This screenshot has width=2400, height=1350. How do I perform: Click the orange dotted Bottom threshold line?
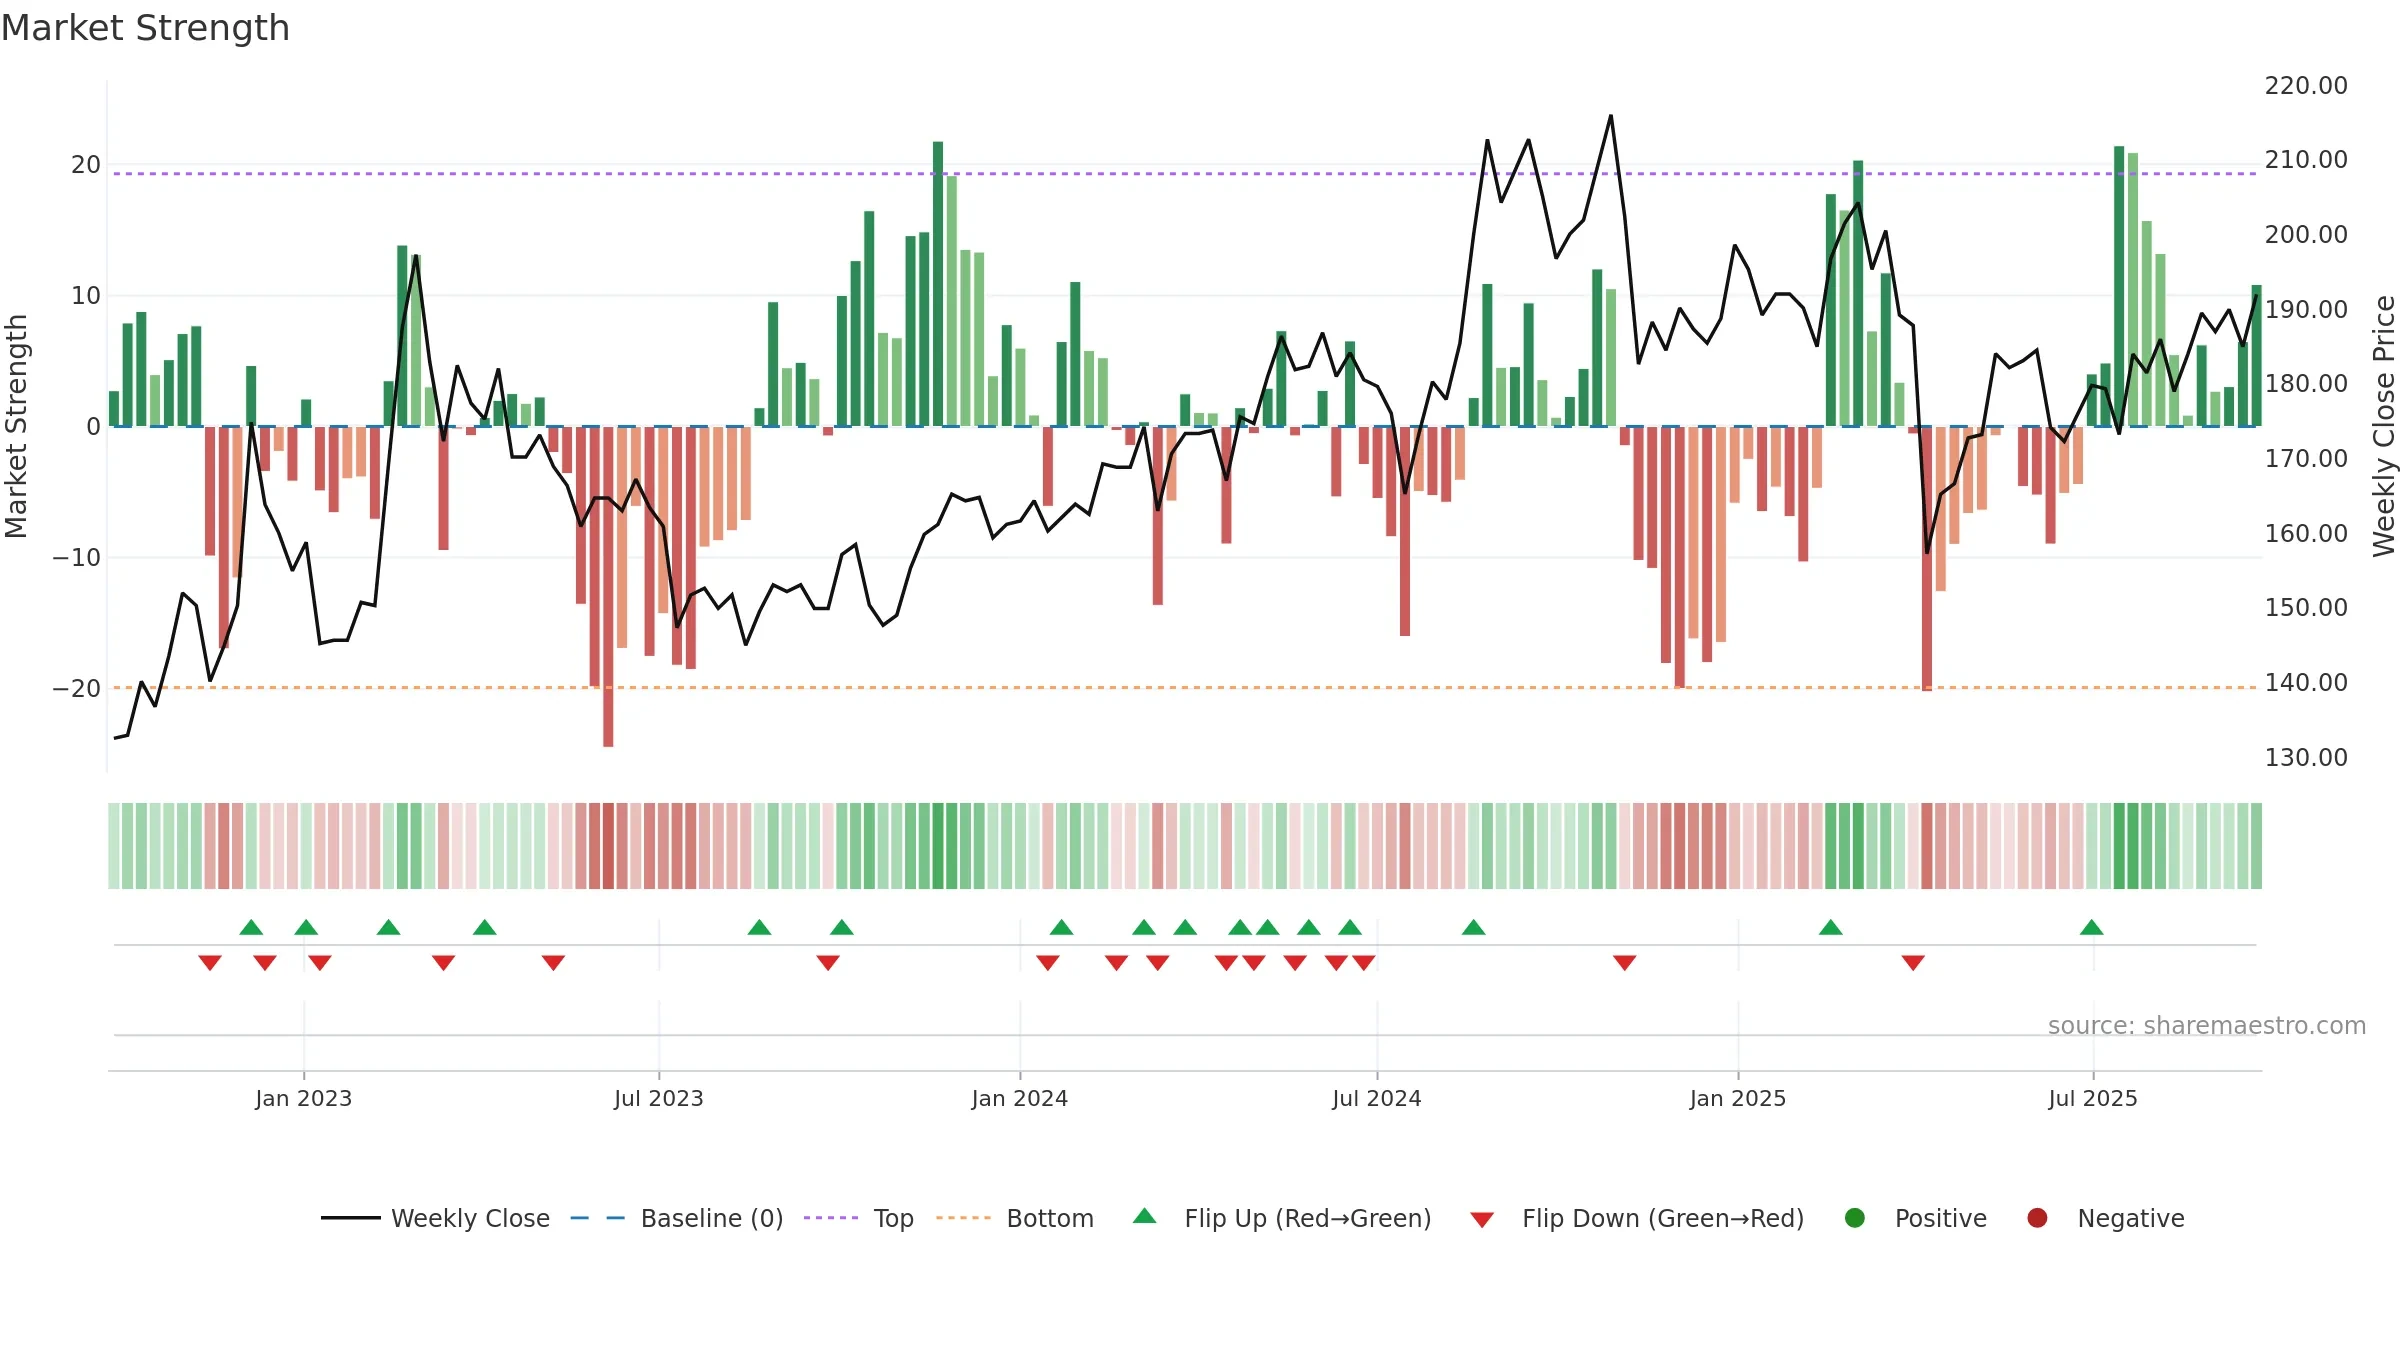point(1185,688)
